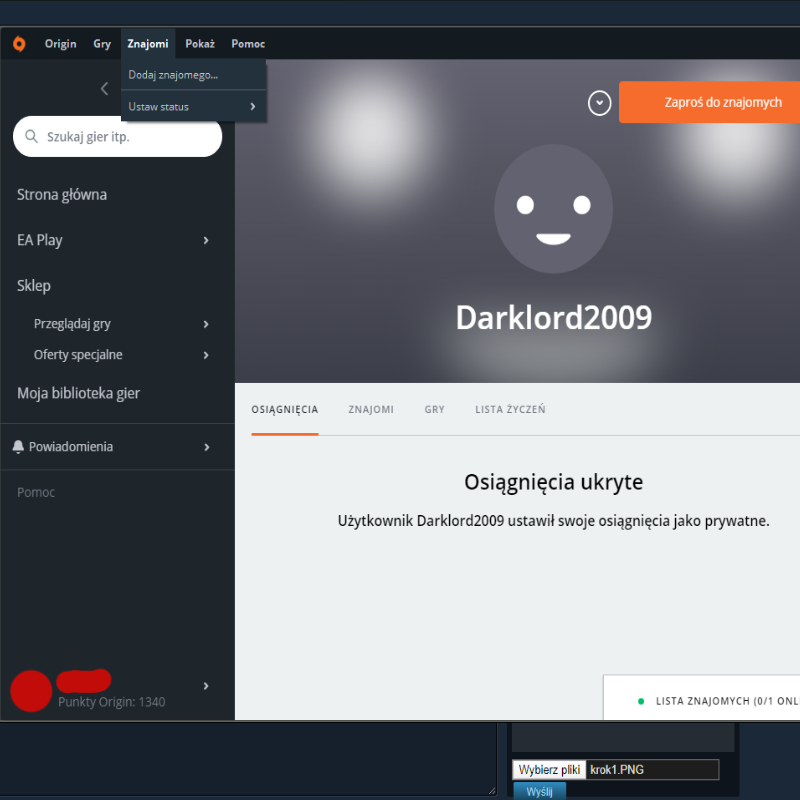Click the orange Origin logo icon

pos(19,44)
